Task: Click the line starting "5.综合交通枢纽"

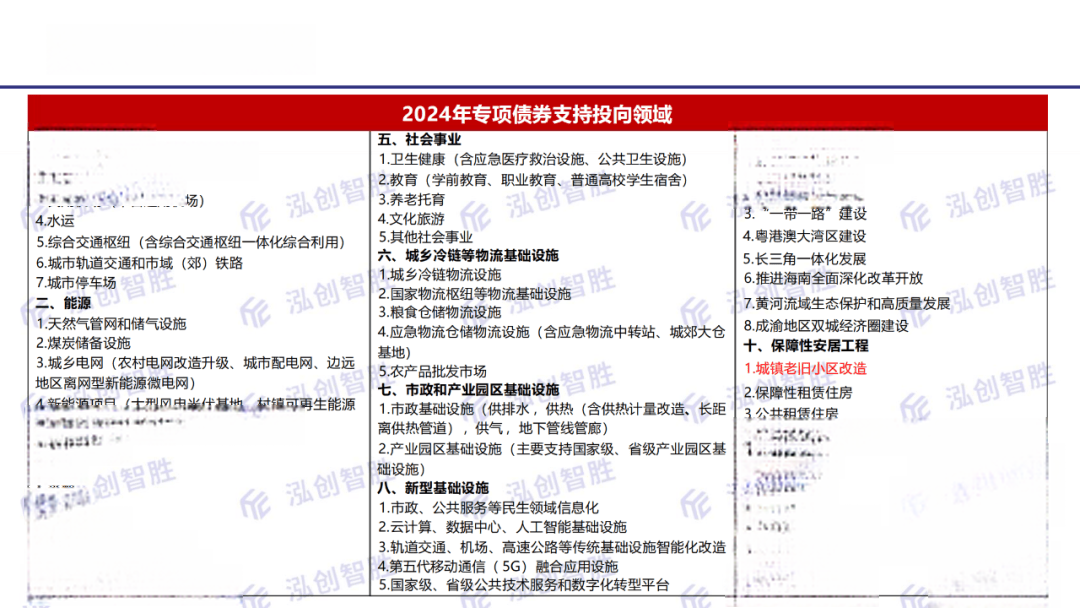Action: 191,242
